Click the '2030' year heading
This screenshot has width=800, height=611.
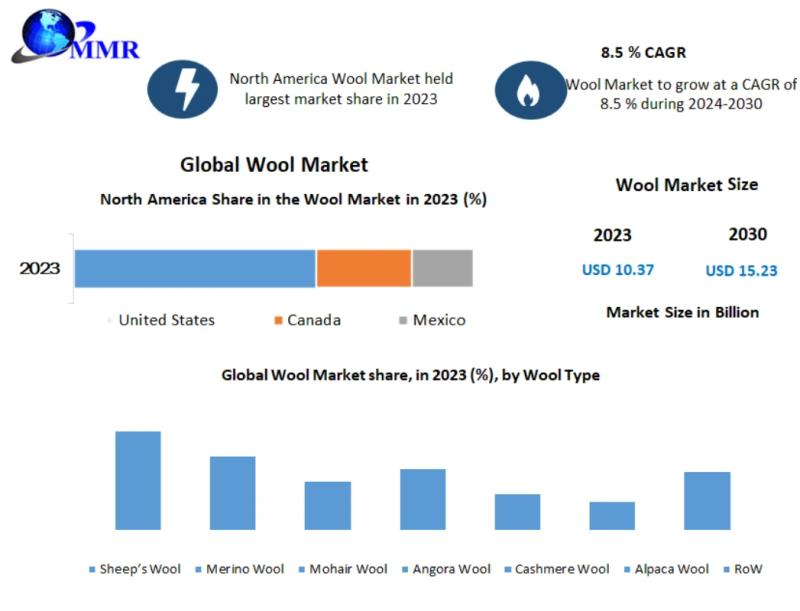click(x=748, y=234)
